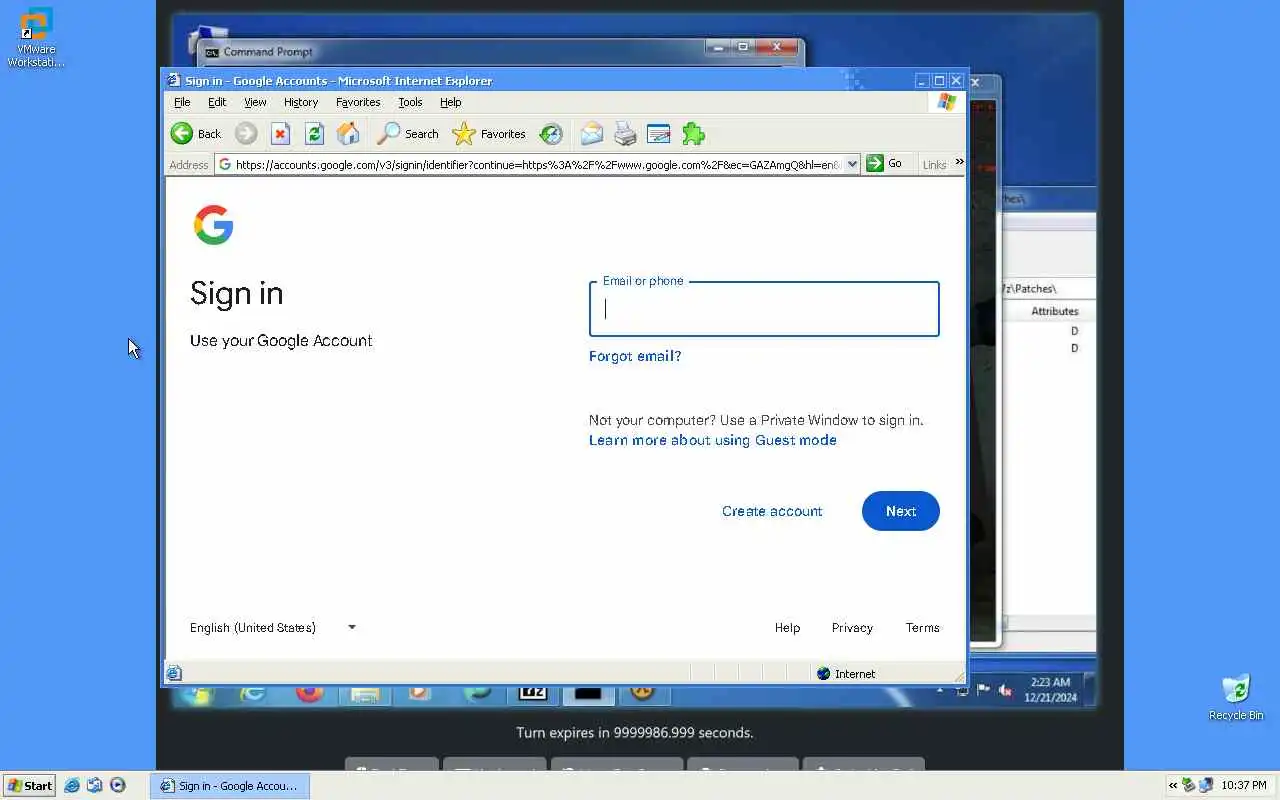The height and width of the screenshot is (800, 1280).
Task: Click the Email or phone input field
Action: 764,309
